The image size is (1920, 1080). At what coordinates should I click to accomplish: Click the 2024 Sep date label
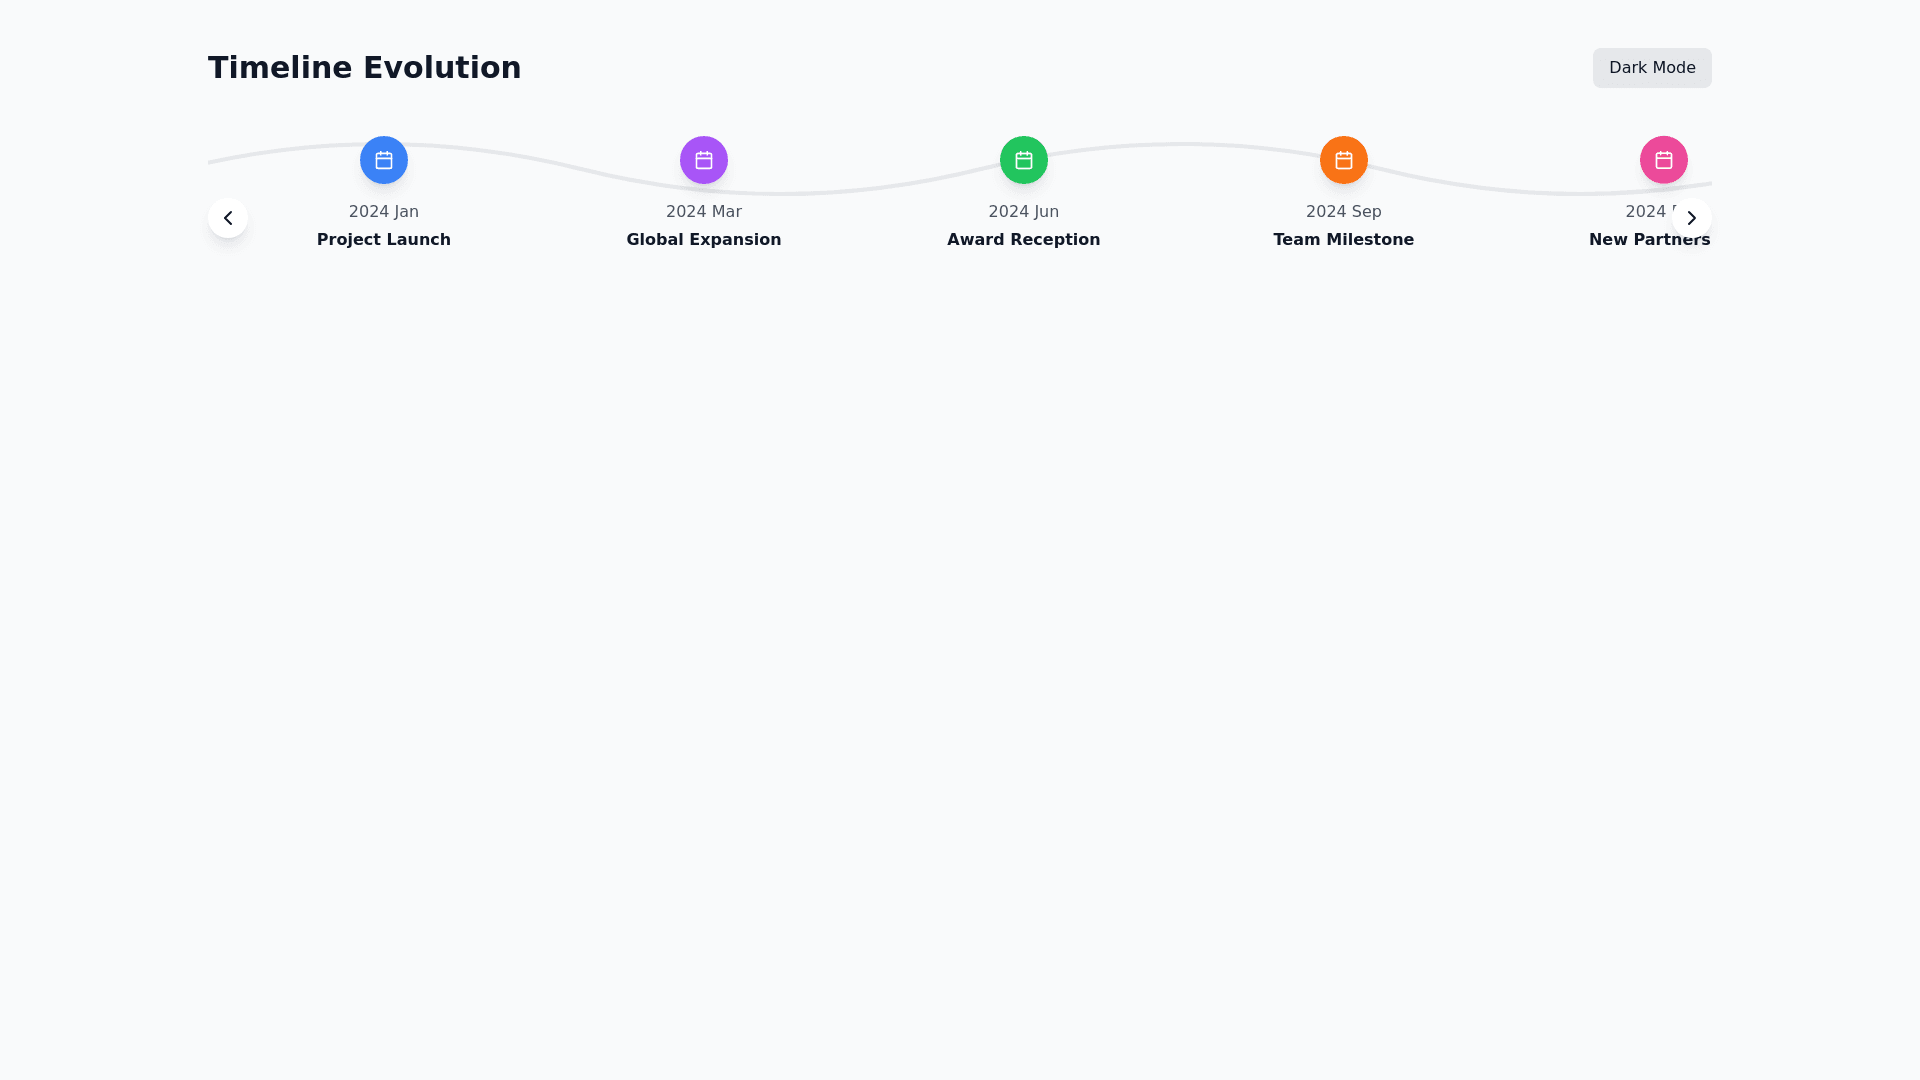click(1344, 212)
